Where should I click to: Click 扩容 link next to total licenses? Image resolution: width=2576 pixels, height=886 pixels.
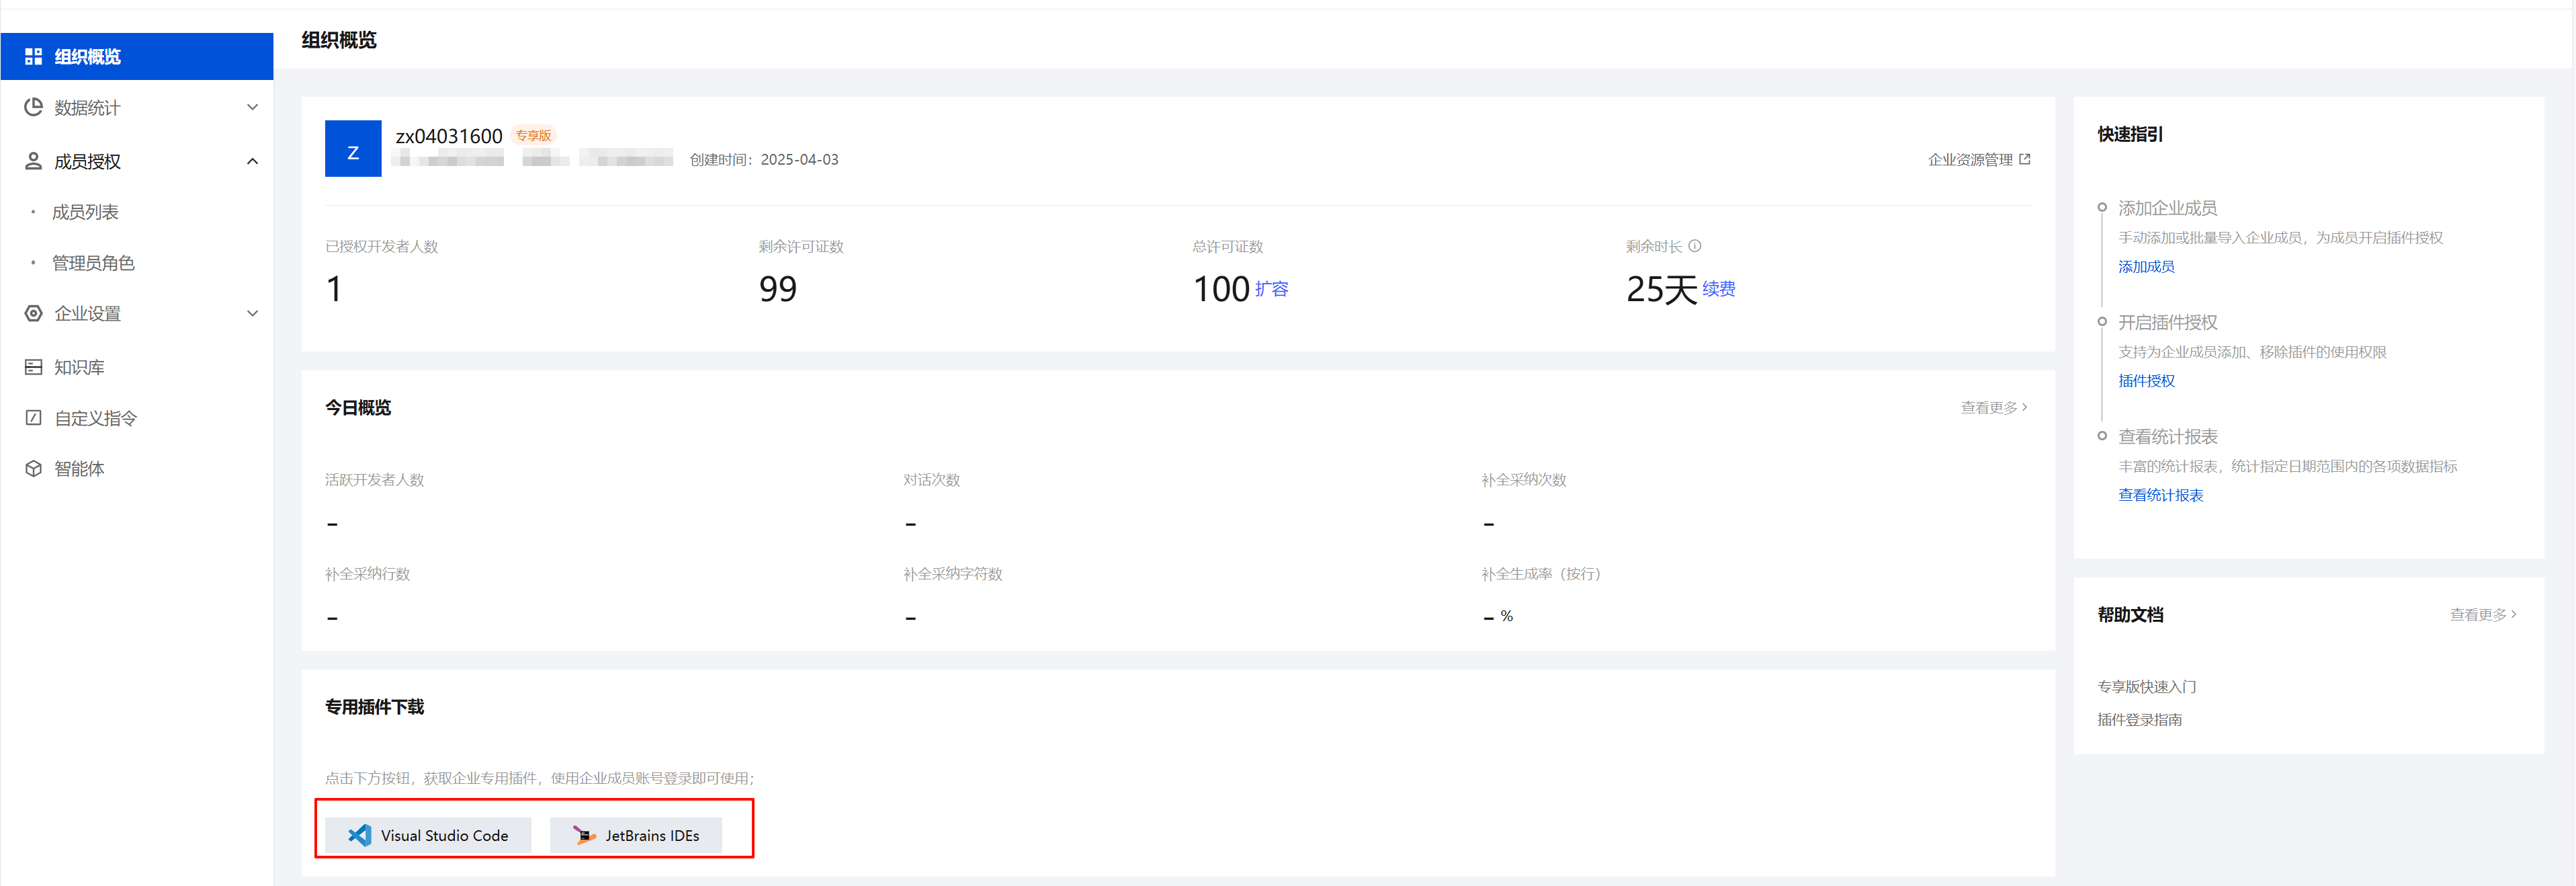coord(1271,289)
